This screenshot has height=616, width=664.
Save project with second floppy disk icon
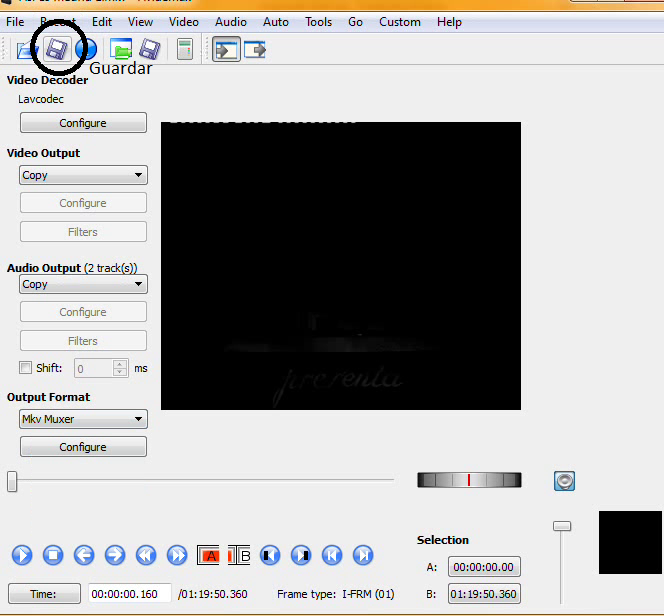click(x=150, y=49)
